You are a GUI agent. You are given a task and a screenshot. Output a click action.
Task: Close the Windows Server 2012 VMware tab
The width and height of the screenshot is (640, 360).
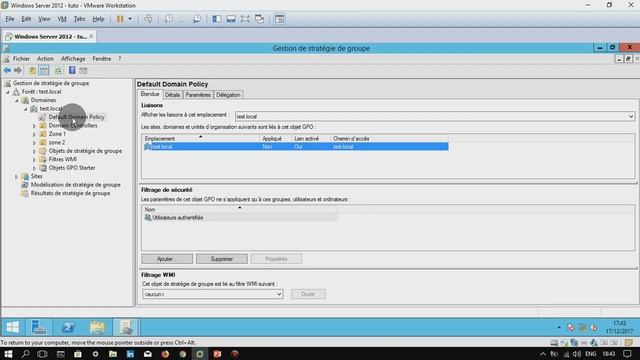coord(91,36)
